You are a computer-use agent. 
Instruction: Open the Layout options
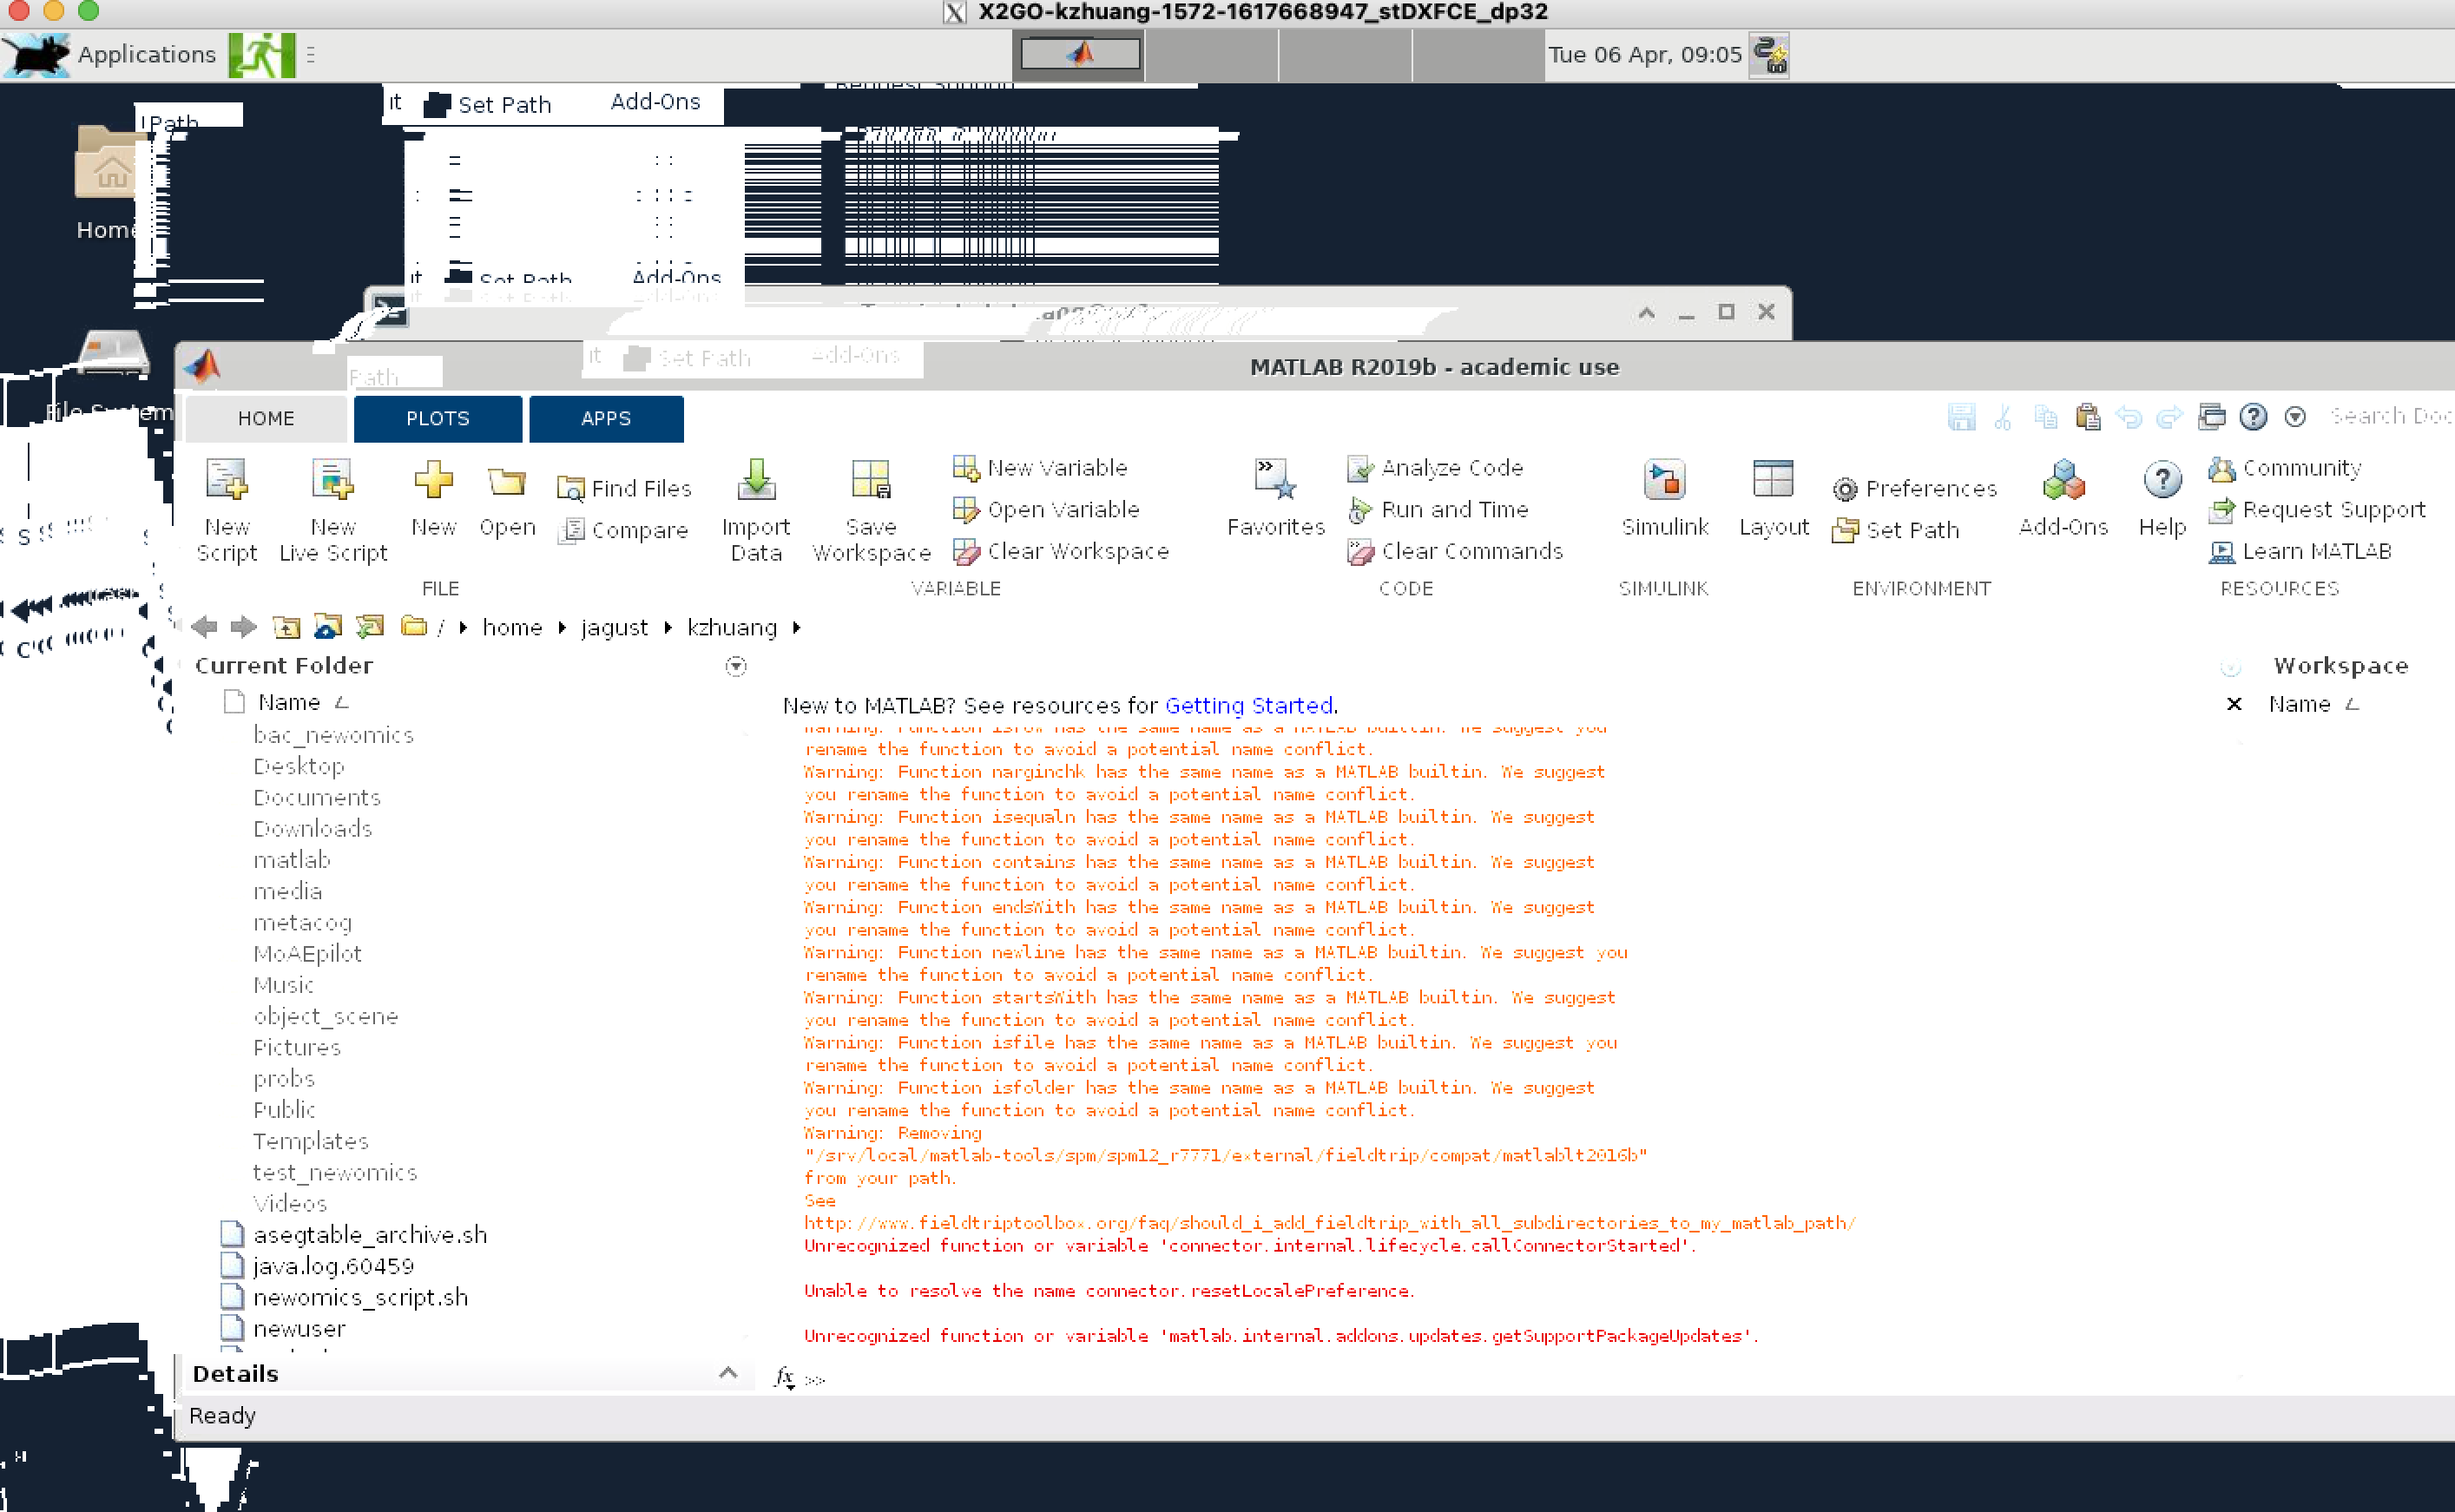1773,498
